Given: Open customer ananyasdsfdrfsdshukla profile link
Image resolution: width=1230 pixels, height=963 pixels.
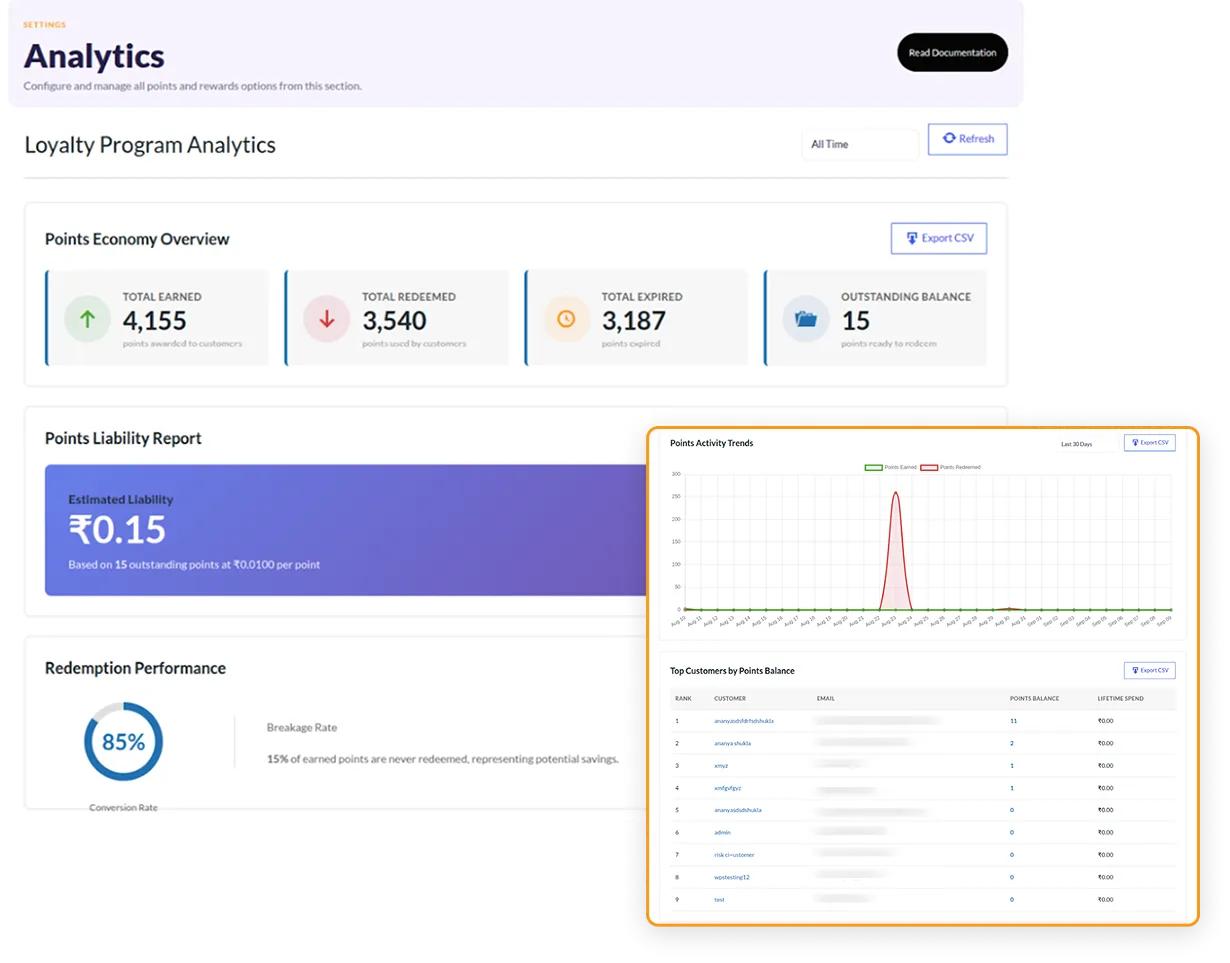Looking at the screenshot, I should [x=744, y=720].
